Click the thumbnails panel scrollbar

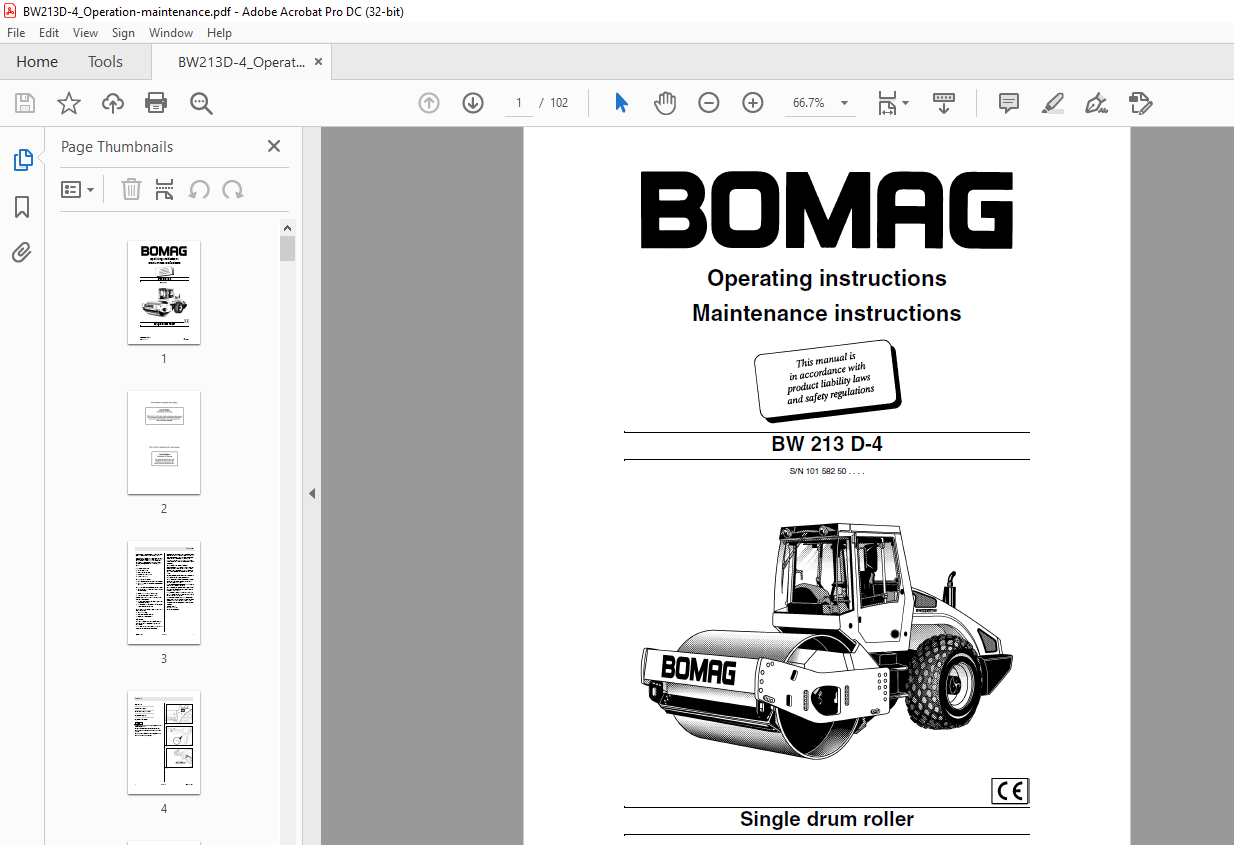[x=288, y=248]
